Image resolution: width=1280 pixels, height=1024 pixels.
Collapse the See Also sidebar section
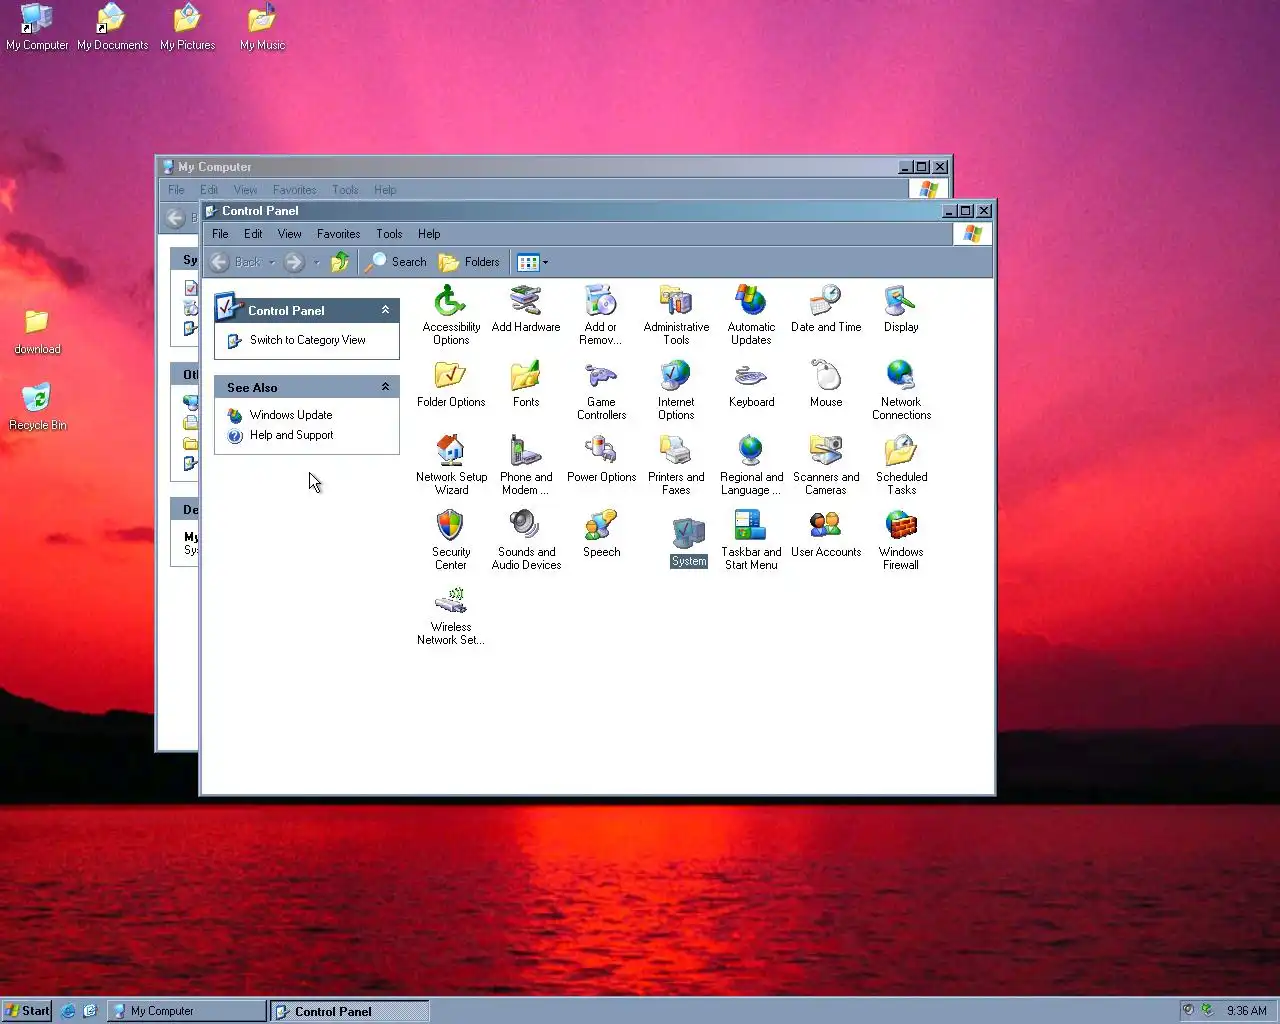385,387
